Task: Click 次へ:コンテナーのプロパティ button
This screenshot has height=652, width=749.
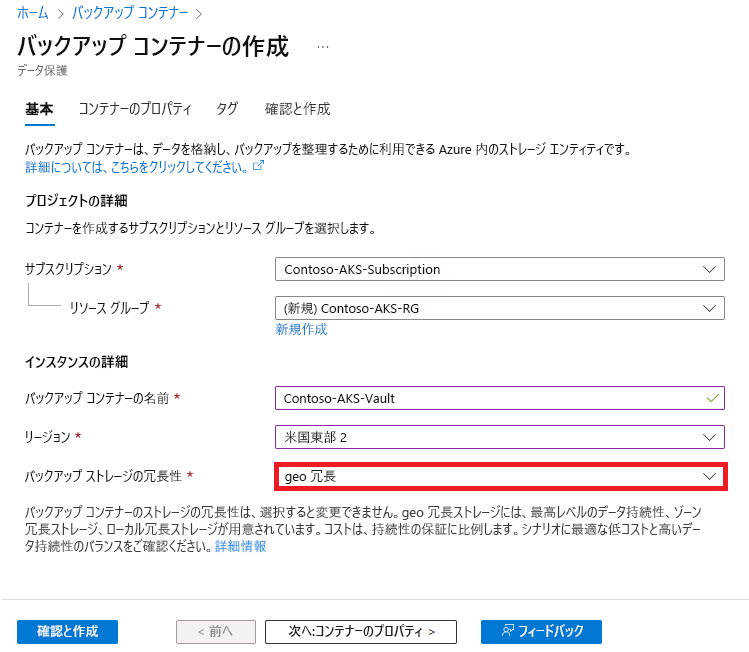Action: coord(361,631)
